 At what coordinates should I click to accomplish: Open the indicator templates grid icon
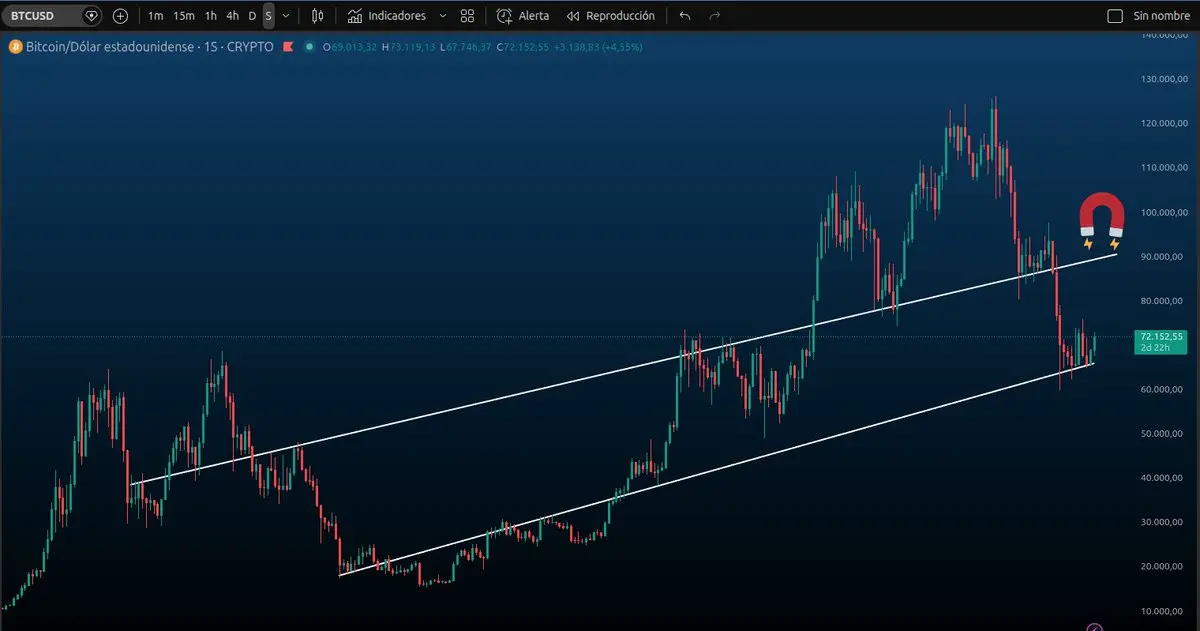[x=467, y=16]
